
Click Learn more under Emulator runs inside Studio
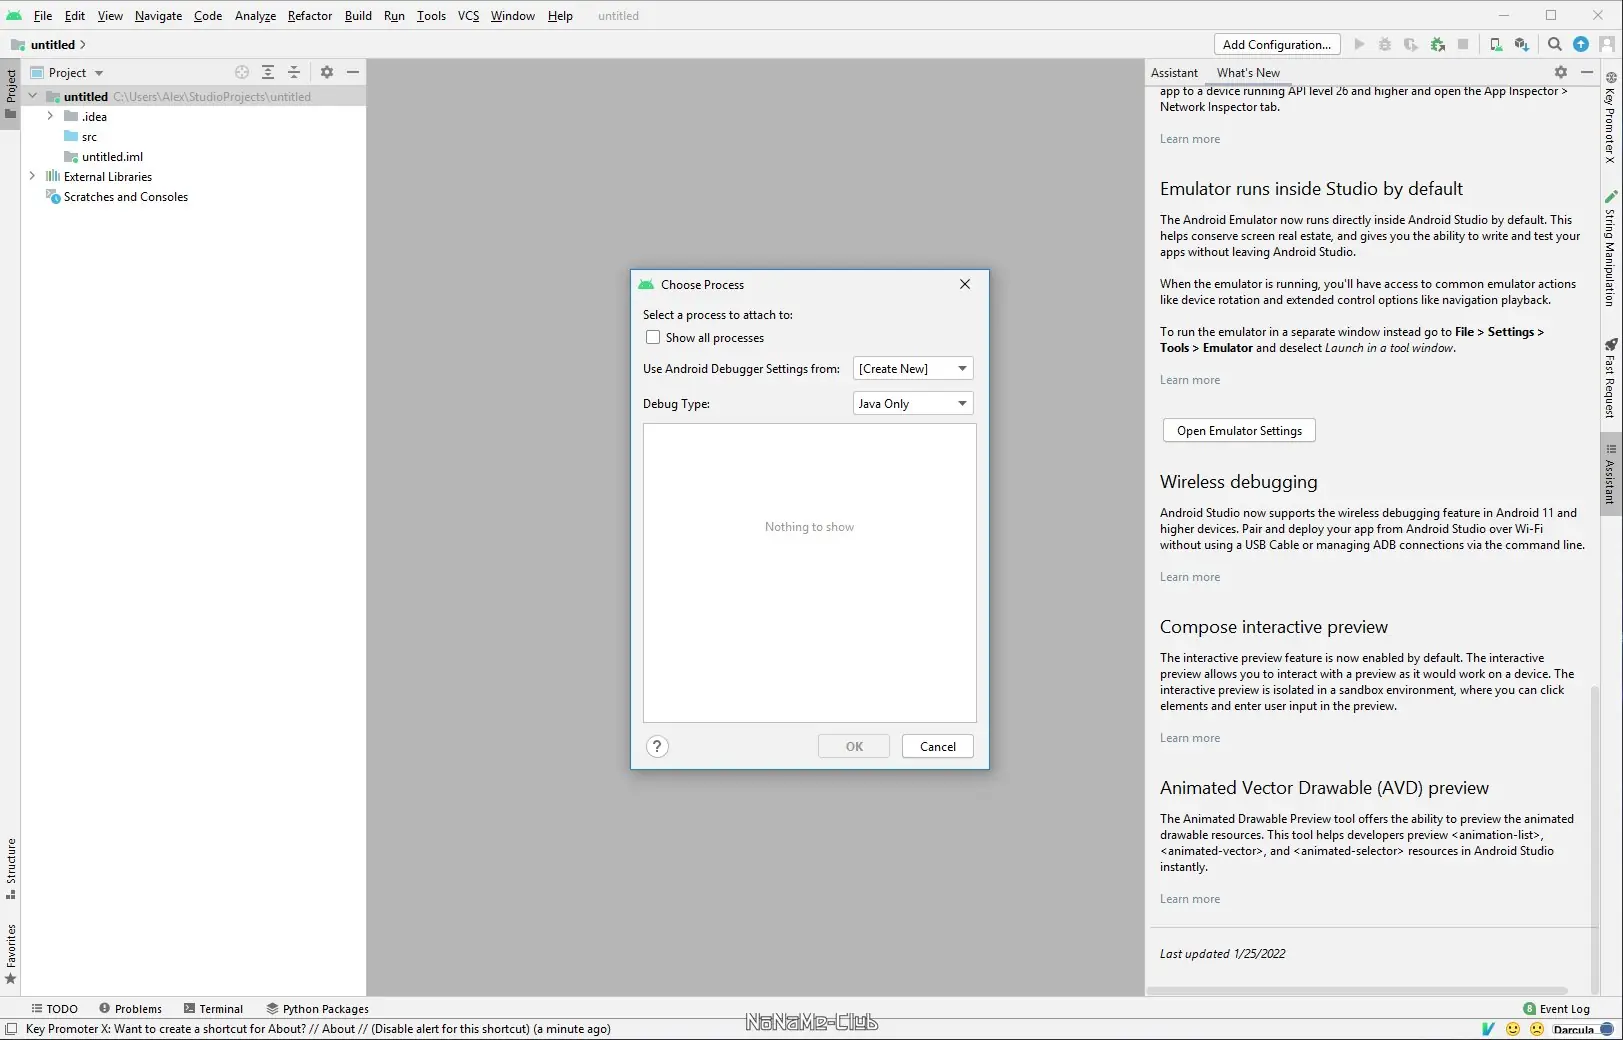click(1190, 380)
